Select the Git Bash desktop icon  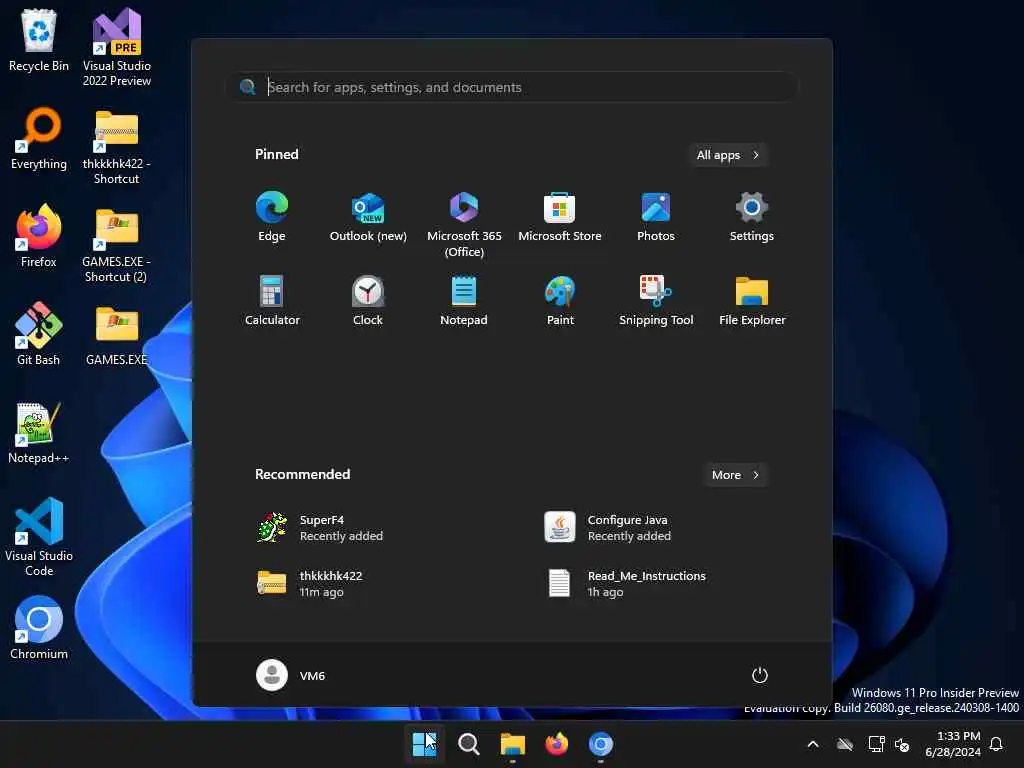coord(39,334)
